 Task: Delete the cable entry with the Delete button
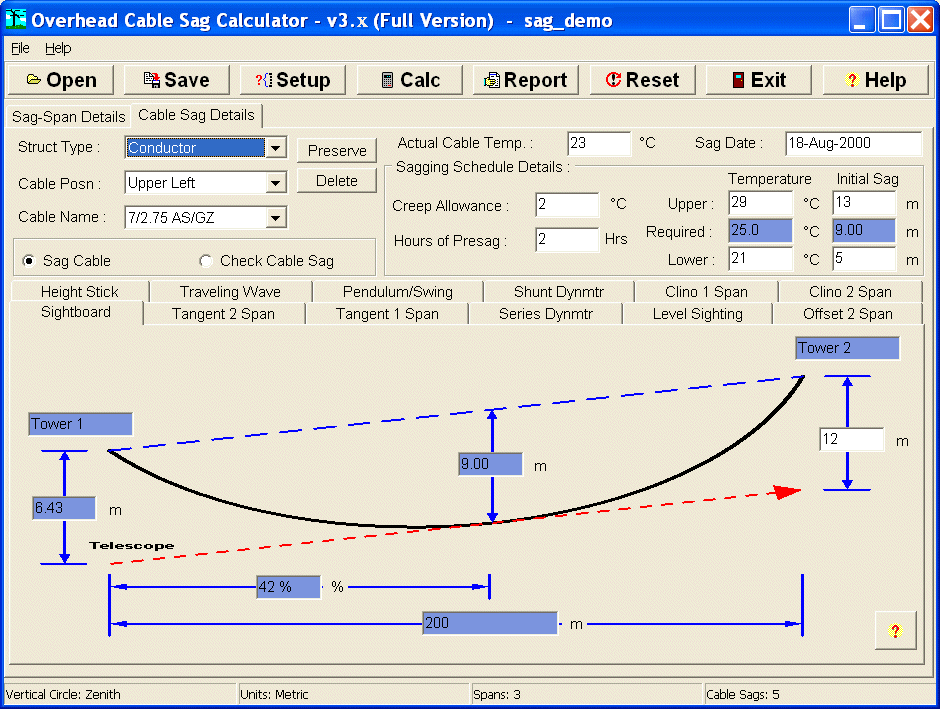point(336,181)
